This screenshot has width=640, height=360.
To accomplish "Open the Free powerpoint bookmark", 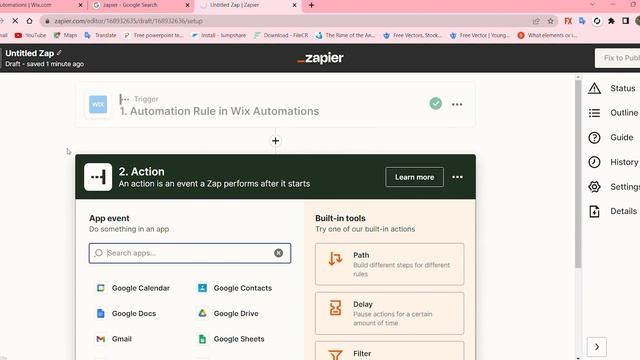I will 154,36.
